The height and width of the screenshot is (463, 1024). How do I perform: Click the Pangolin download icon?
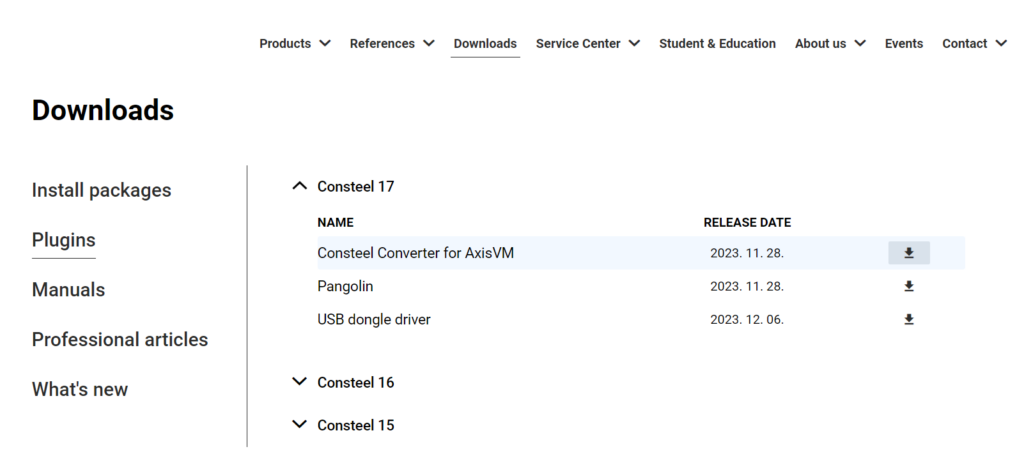(x=908, y=286)
